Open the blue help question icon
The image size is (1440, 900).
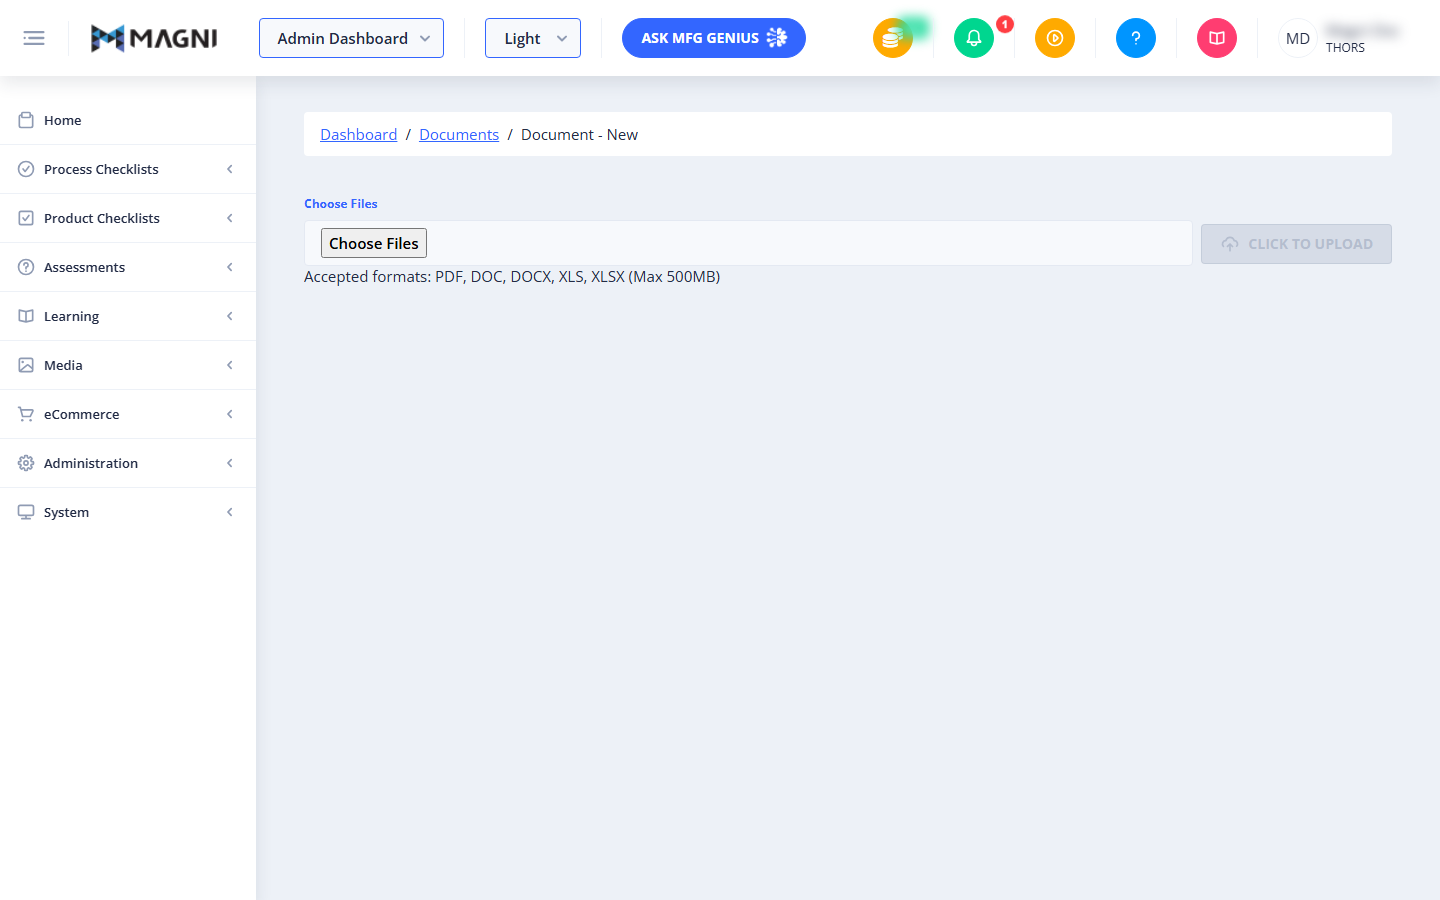coord(1136,38)
